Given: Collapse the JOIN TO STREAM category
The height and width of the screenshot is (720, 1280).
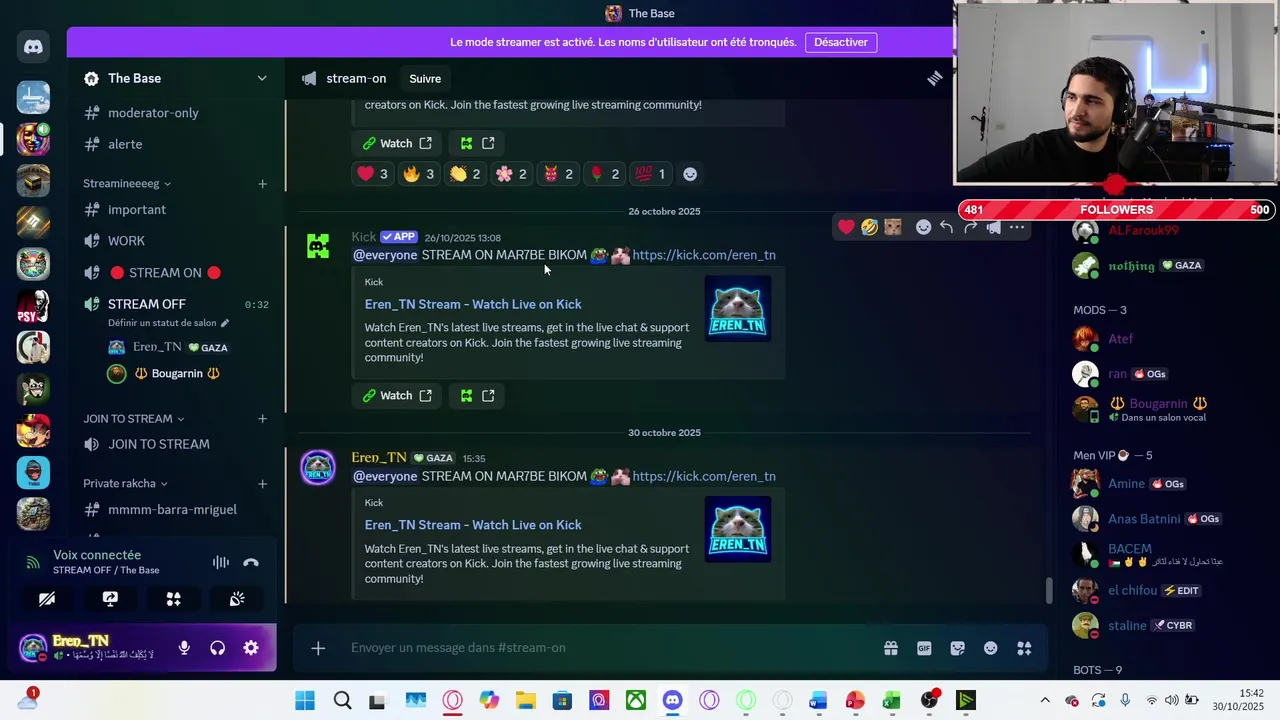Looking at the screenshot, I should (x=134, y=419).
